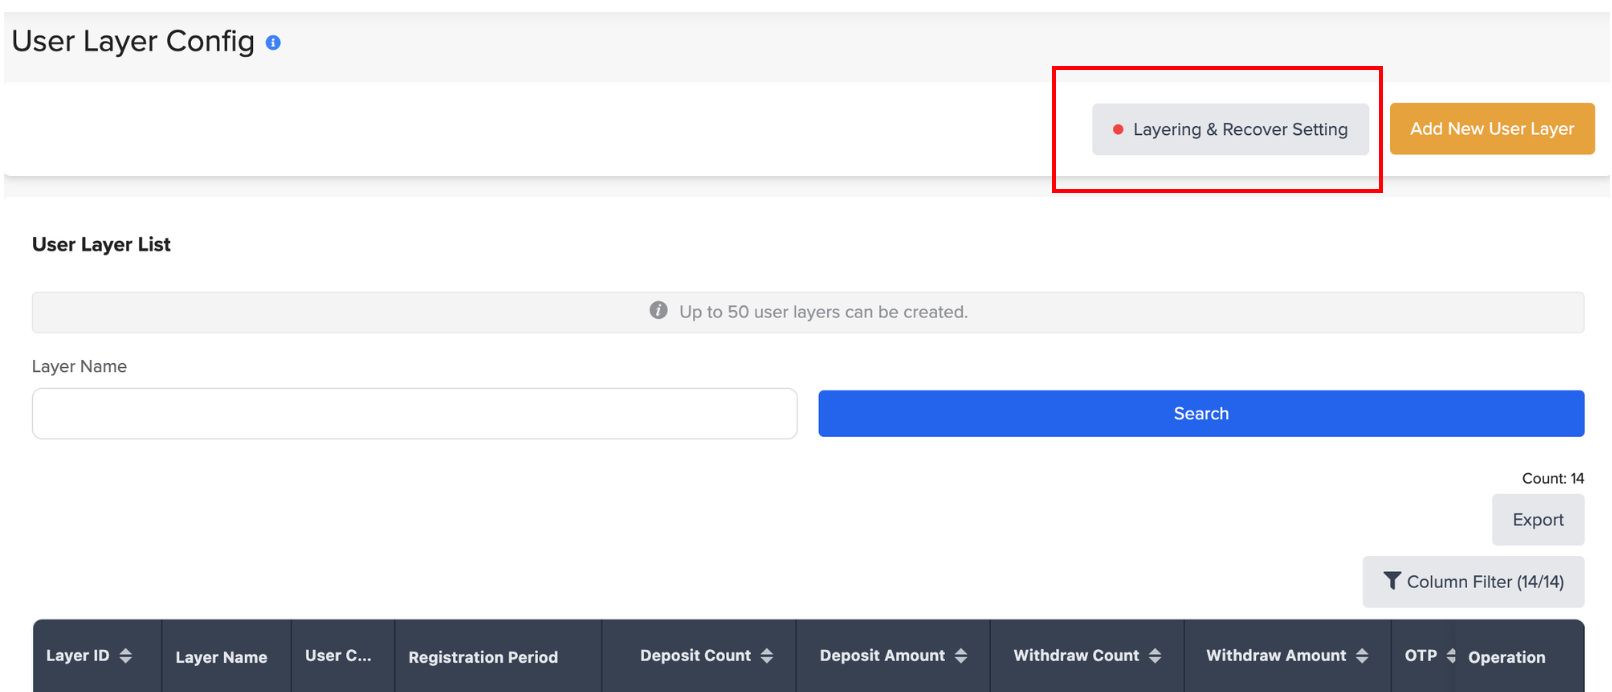
Task: Click the Layer Name column header
Action: click(x=221, y=657)
